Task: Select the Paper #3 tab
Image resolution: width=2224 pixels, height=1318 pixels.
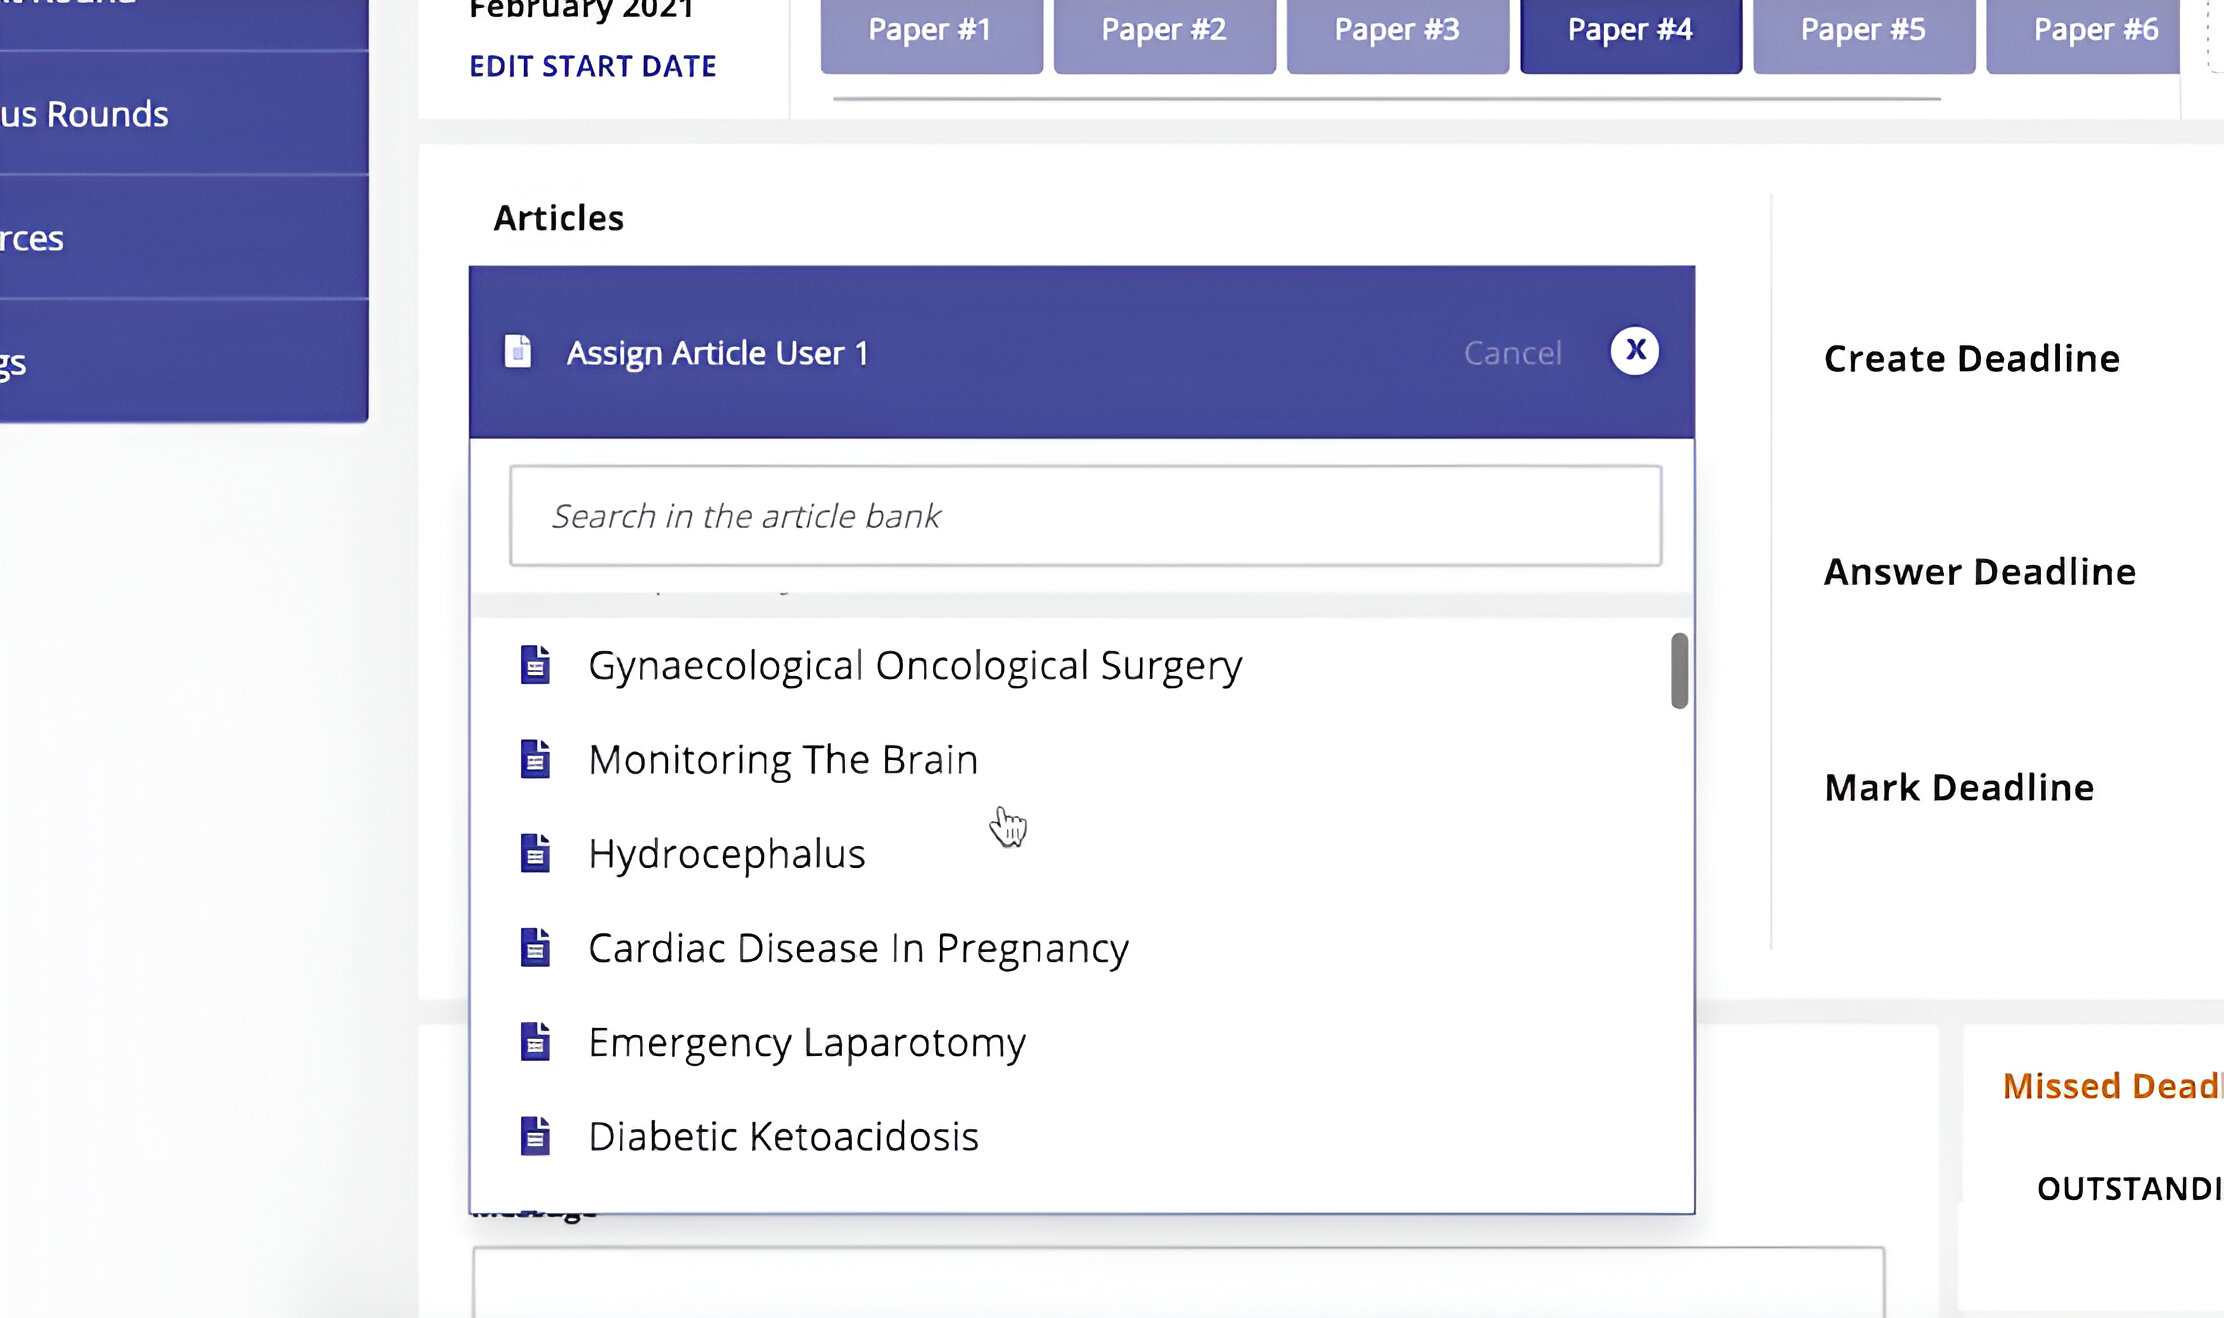Action: pos(1397,31)
